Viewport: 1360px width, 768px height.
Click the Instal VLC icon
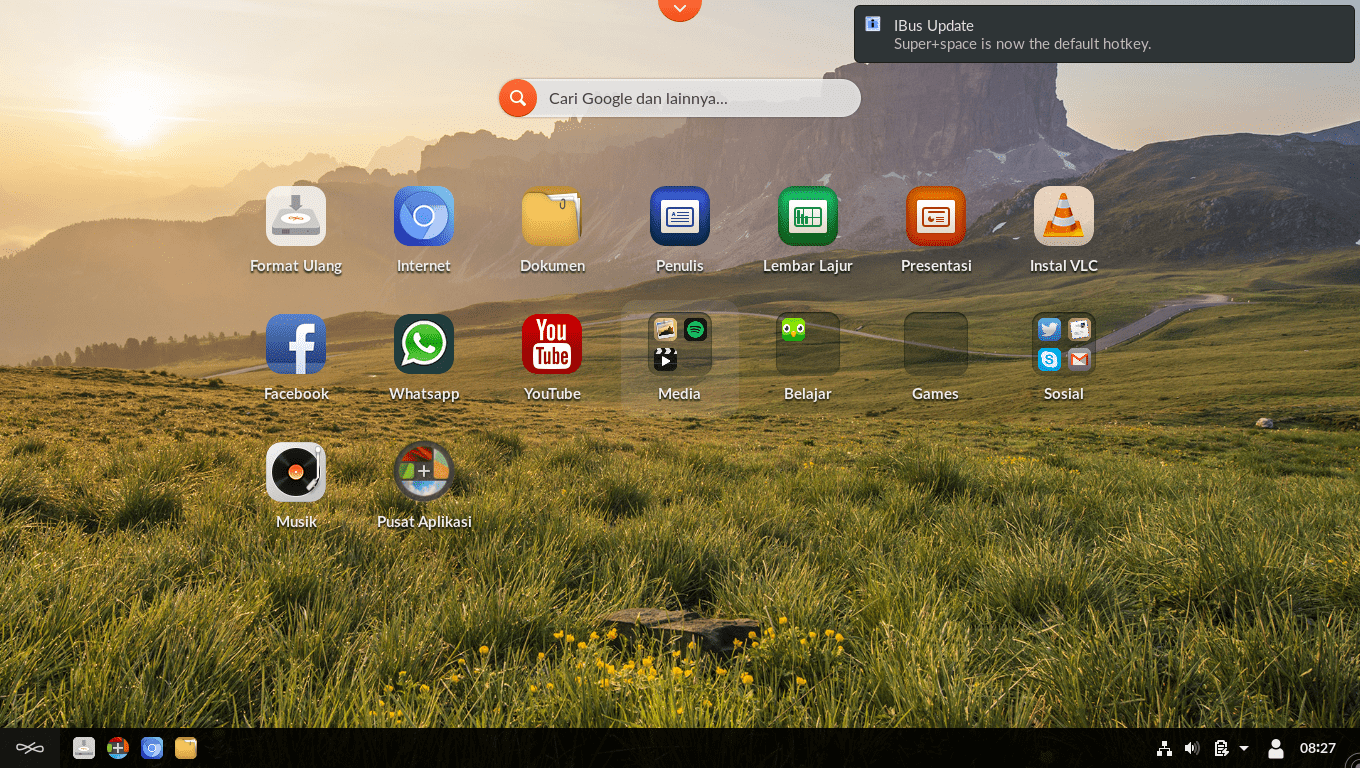pyautogui.click(x=1064, y=216)
